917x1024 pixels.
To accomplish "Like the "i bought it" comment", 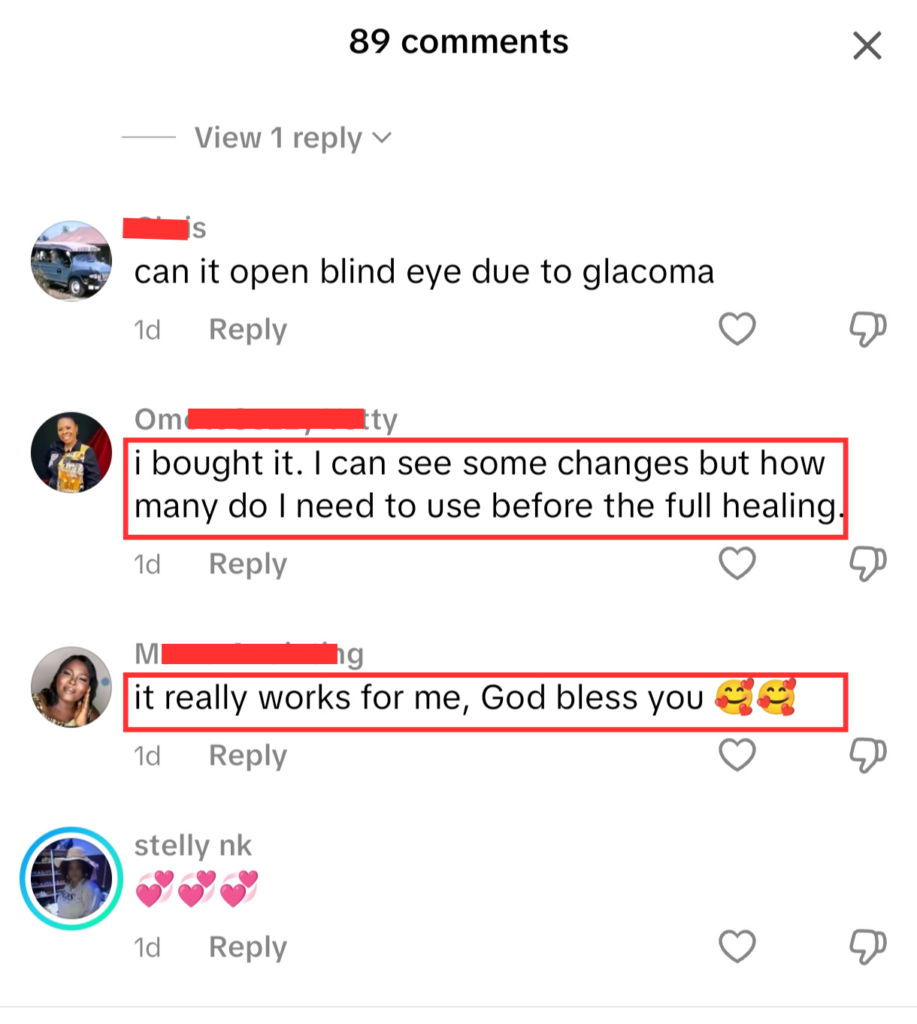I will click(x=737, y=563).
